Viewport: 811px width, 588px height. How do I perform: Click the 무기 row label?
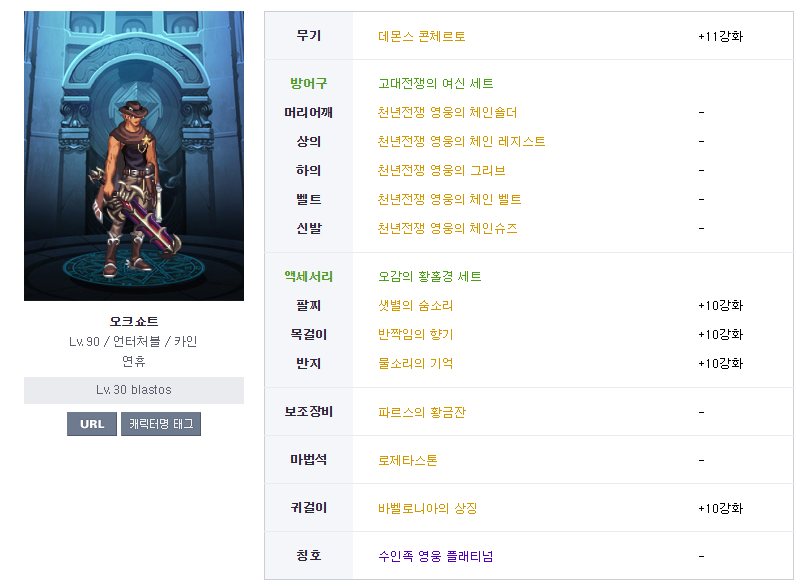pyautogui.click(x=309, y=36)
